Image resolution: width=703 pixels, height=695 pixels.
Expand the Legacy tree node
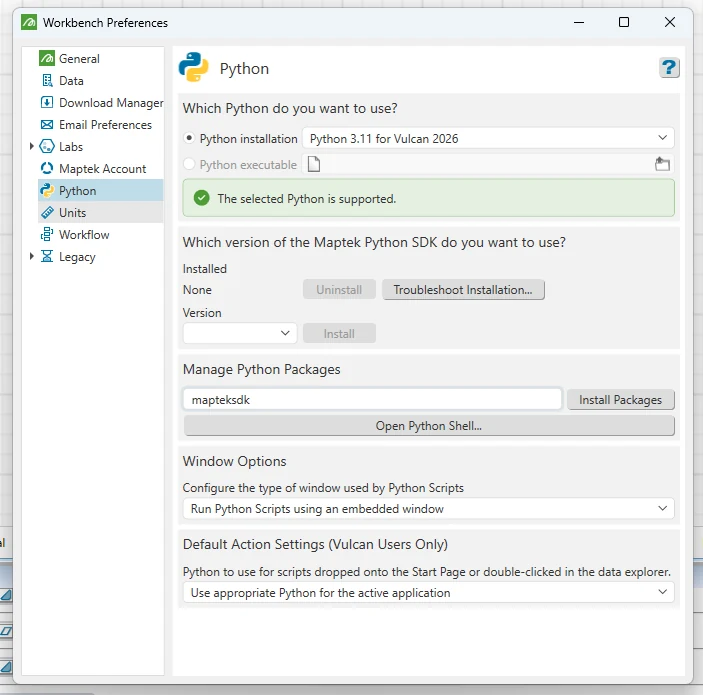31,256
